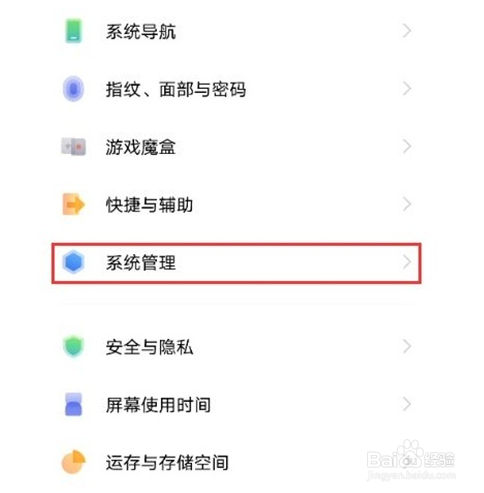Tap the 游戏魔盒 game box icon
The image size is (484, 493).
pyautogui.click(x=73, y=147)
